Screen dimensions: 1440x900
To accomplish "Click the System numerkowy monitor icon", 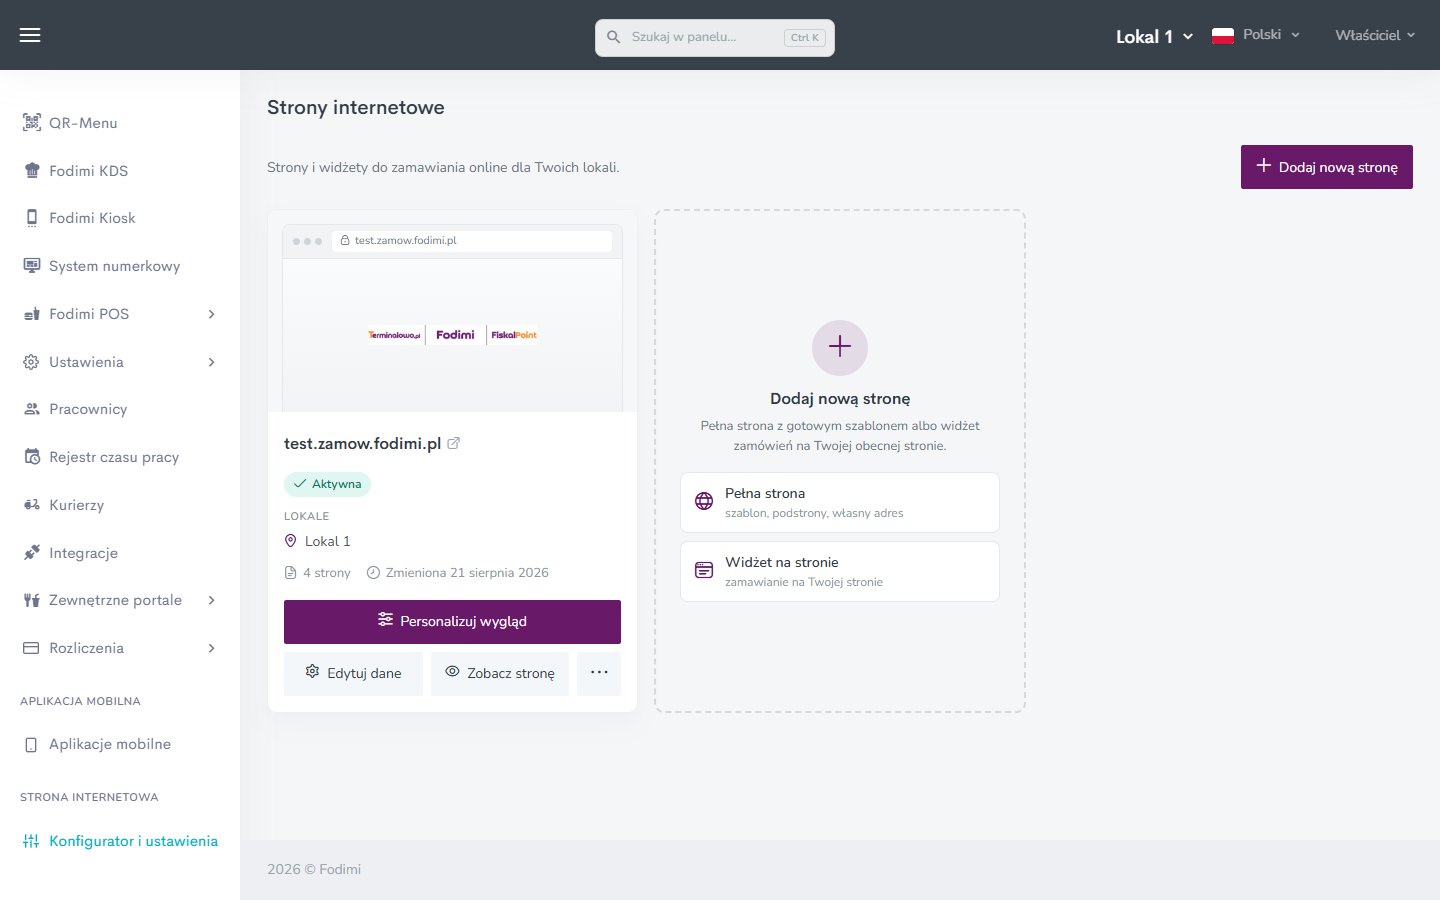I will pos(32,266).
